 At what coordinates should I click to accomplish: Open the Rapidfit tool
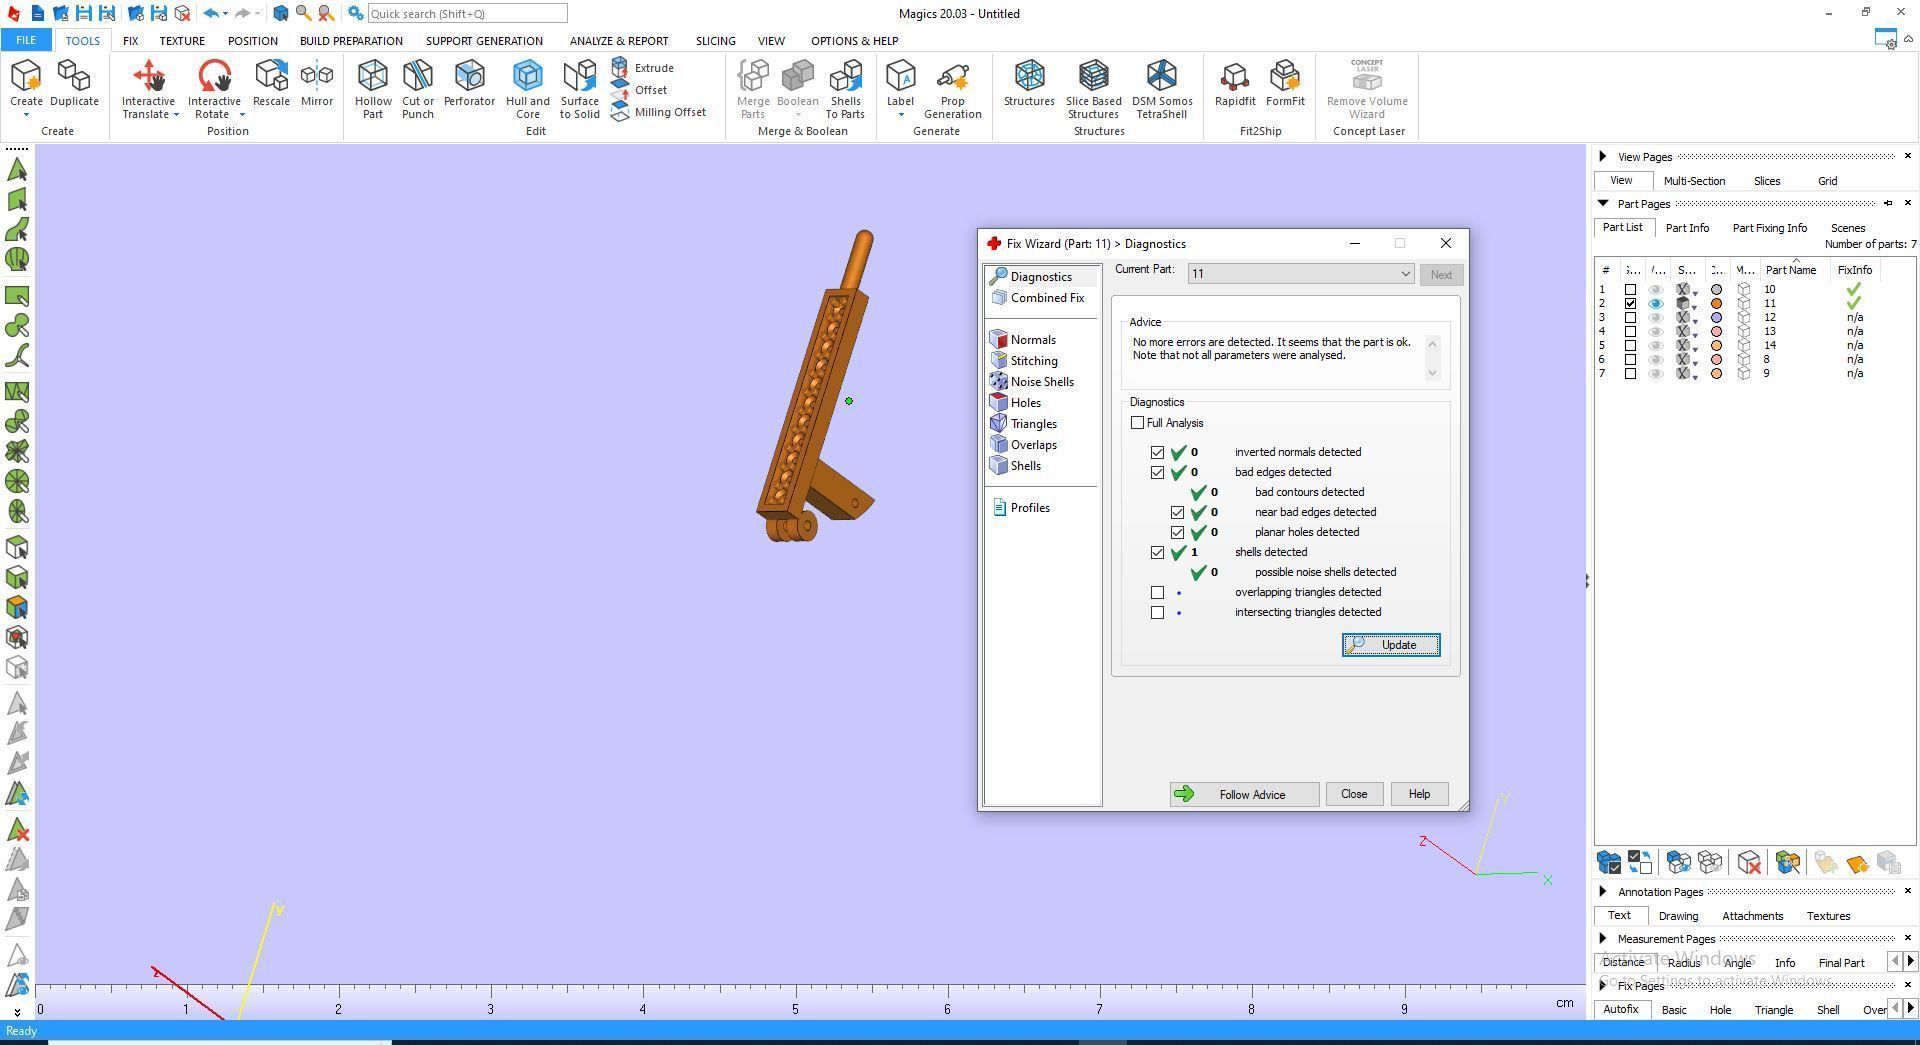coord(1235,84)
